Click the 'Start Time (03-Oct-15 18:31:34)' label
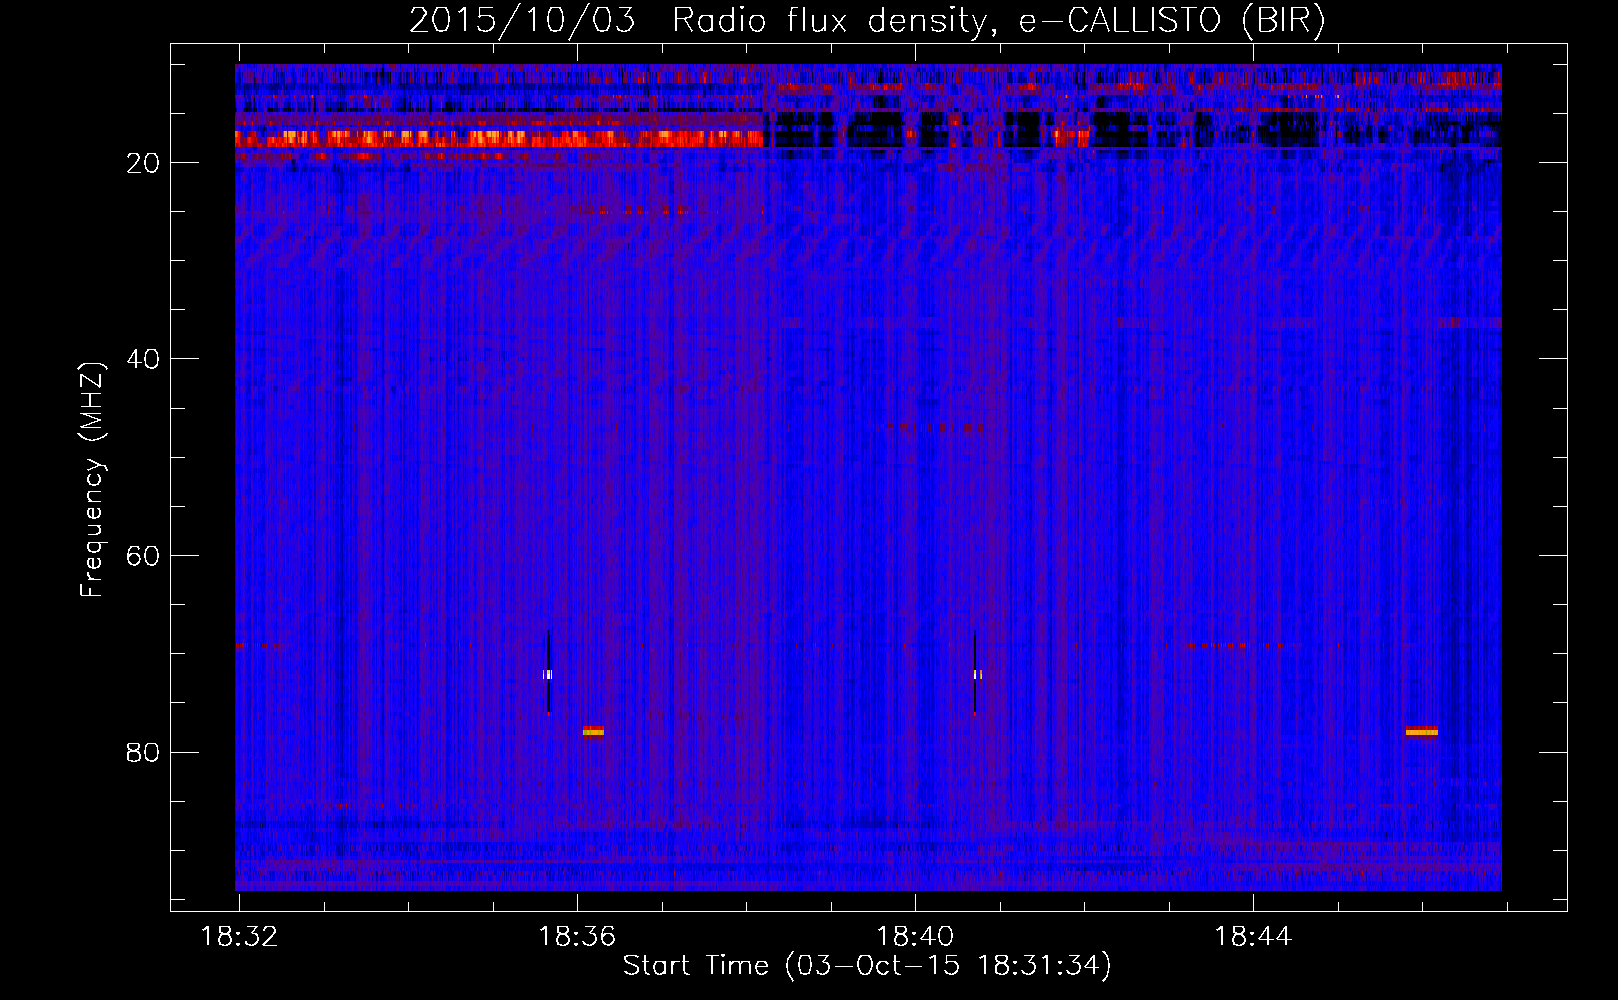 click(x=867, y=966)
